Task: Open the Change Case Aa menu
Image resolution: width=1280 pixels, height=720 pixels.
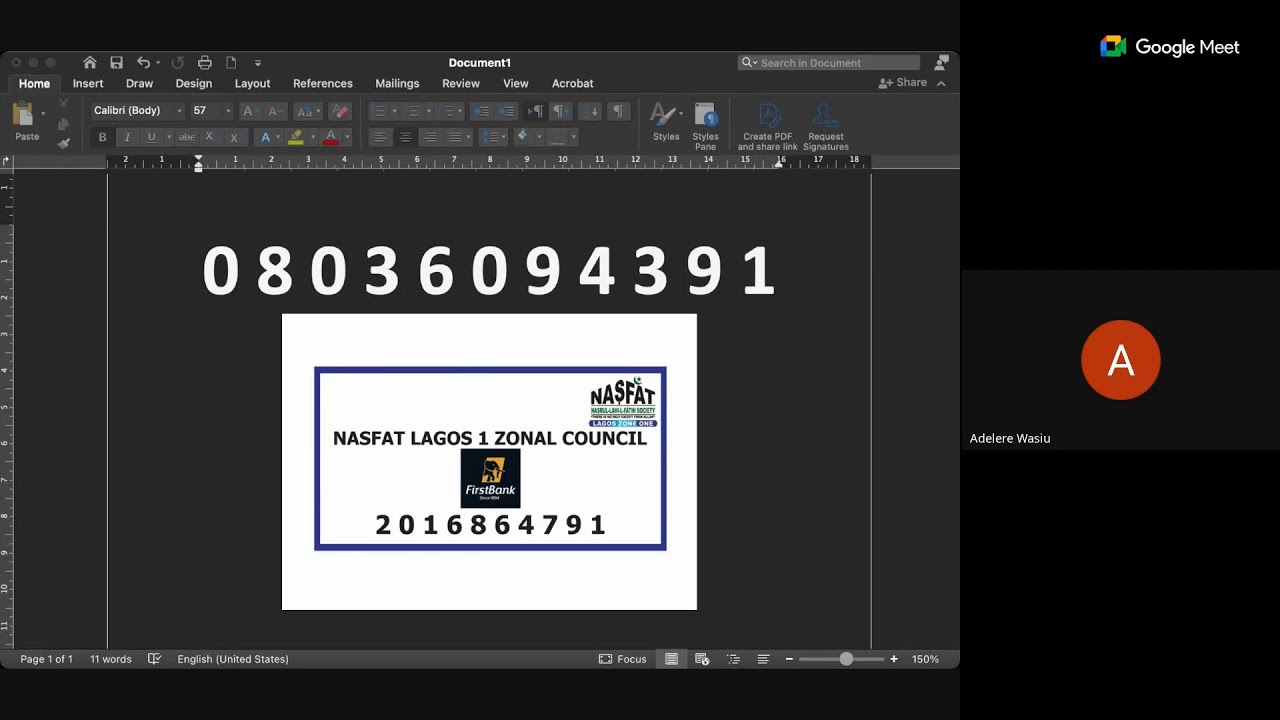Action: coord(308,111)
